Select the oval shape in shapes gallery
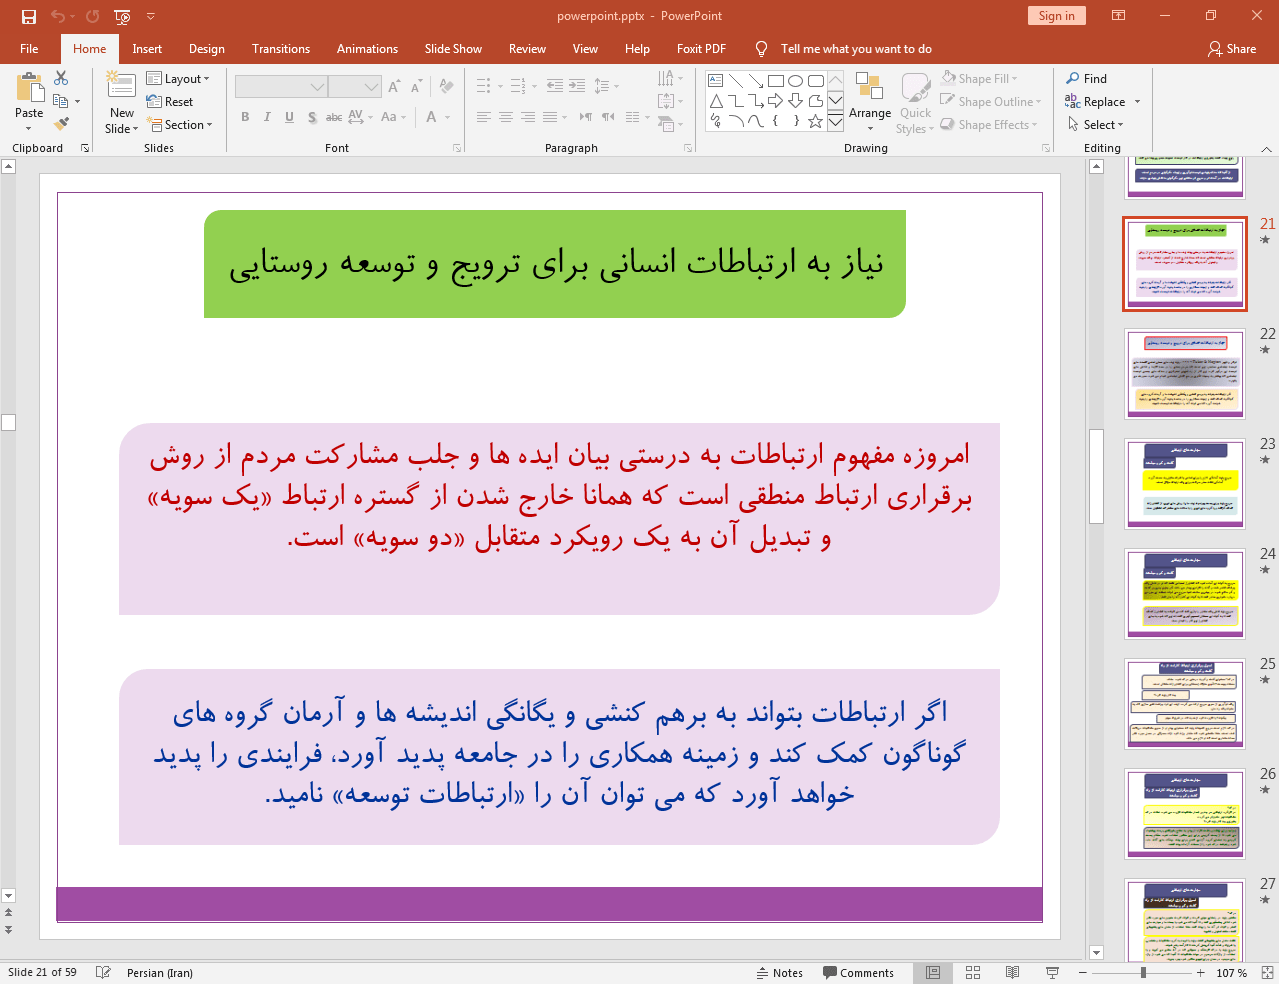 point(795,81)
